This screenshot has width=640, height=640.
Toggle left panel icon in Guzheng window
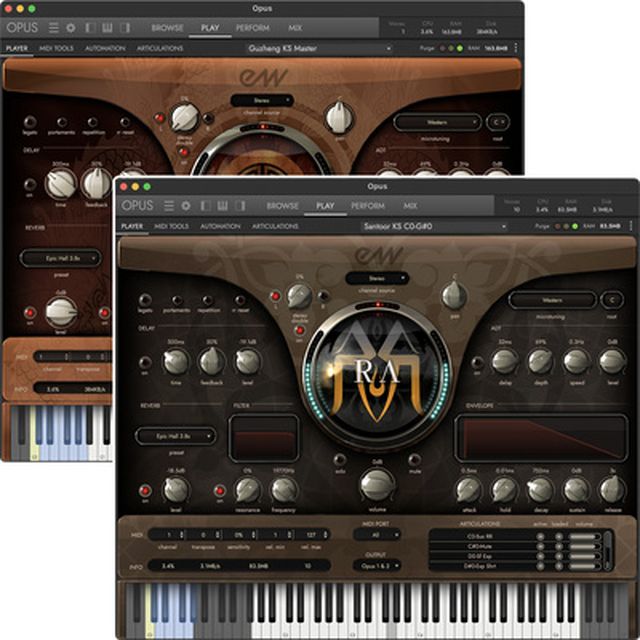click(x=90, y=28)
